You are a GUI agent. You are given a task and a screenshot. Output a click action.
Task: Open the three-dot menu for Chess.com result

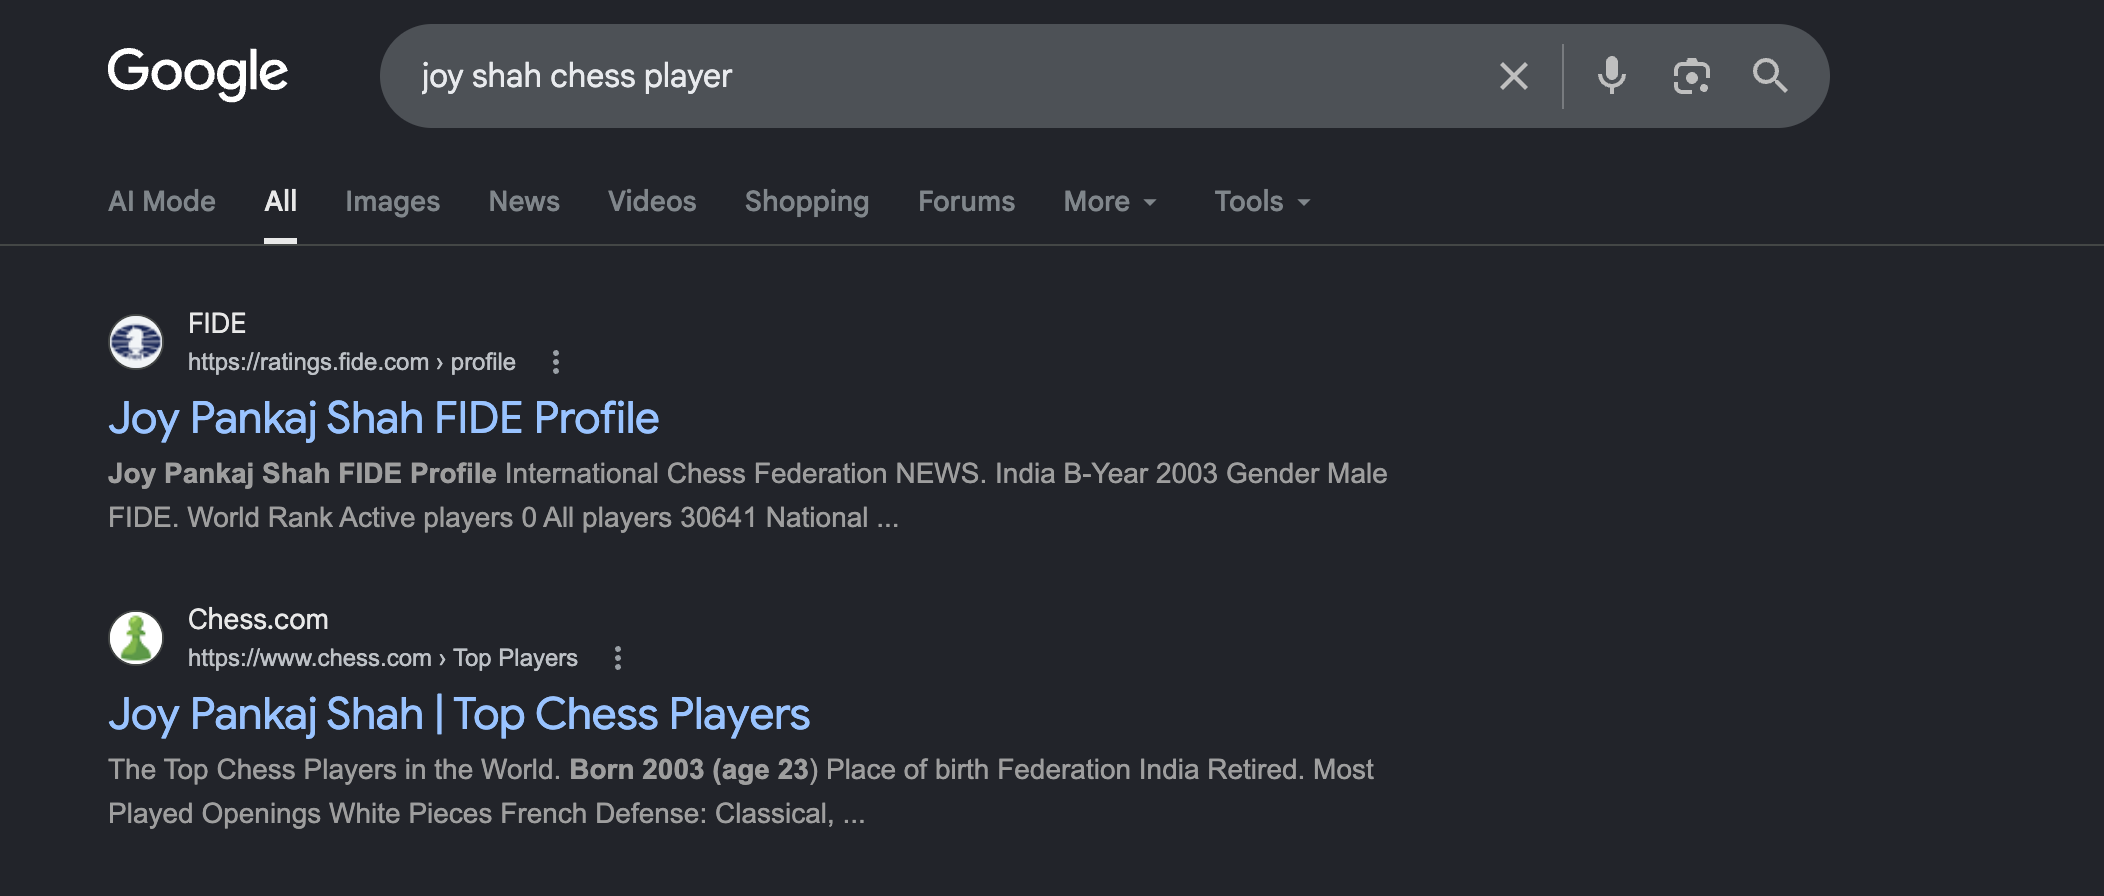point(618,658)
